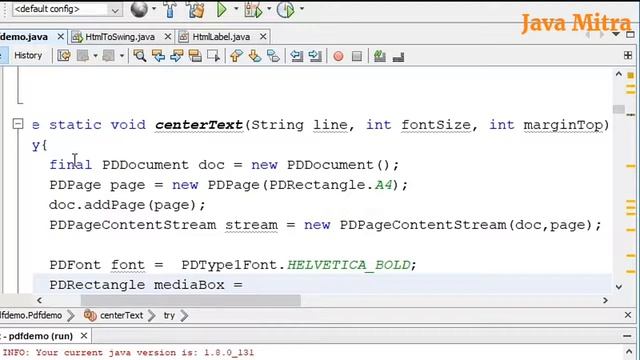Click Find Previous Occurrence icon
The image size is (640, 360).
(158, 56)
